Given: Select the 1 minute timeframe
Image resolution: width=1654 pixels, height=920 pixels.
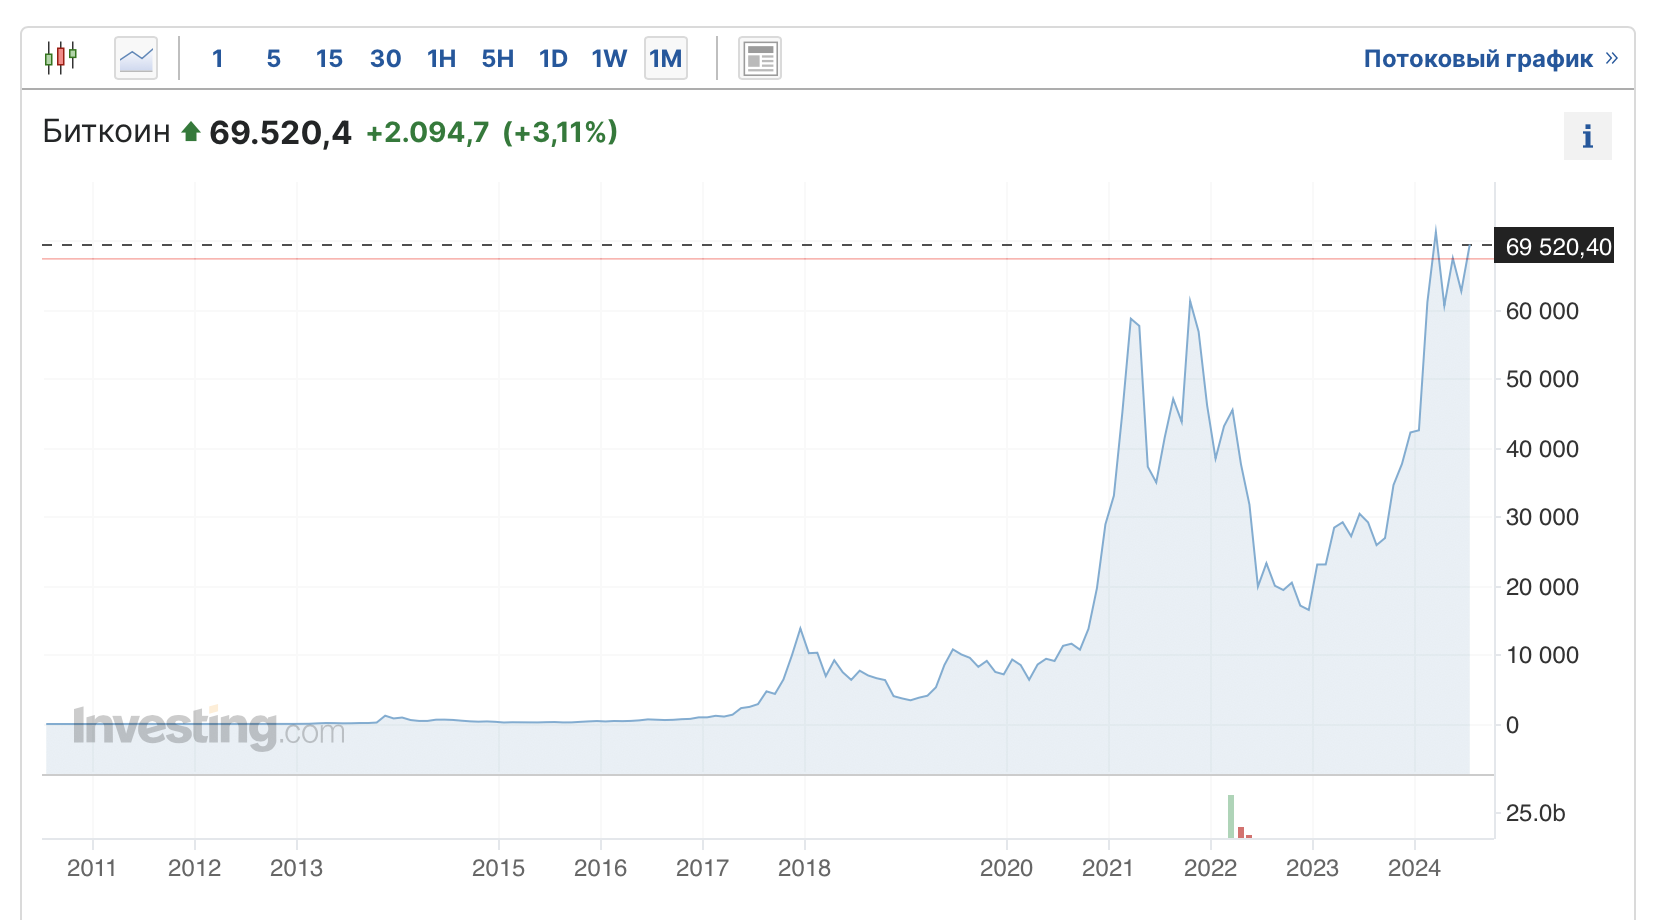Looking at the screenshot, I should (217, 59).
